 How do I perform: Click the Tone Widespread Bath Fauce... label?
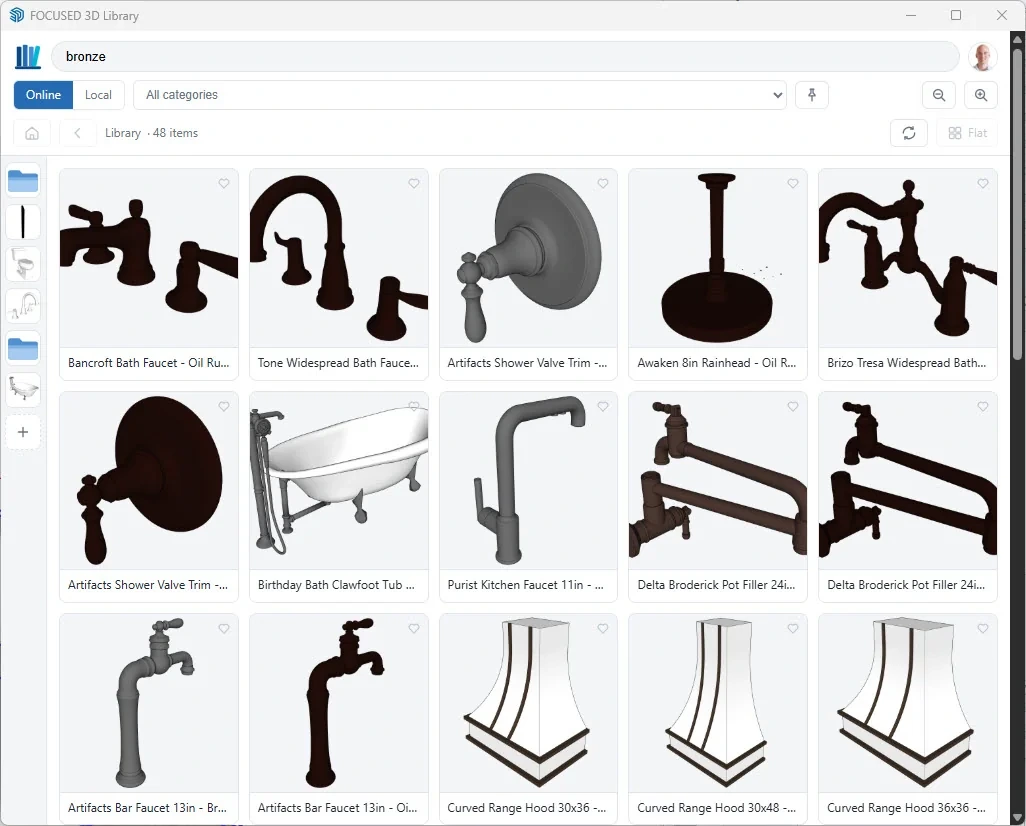click(x=338, y=363)
